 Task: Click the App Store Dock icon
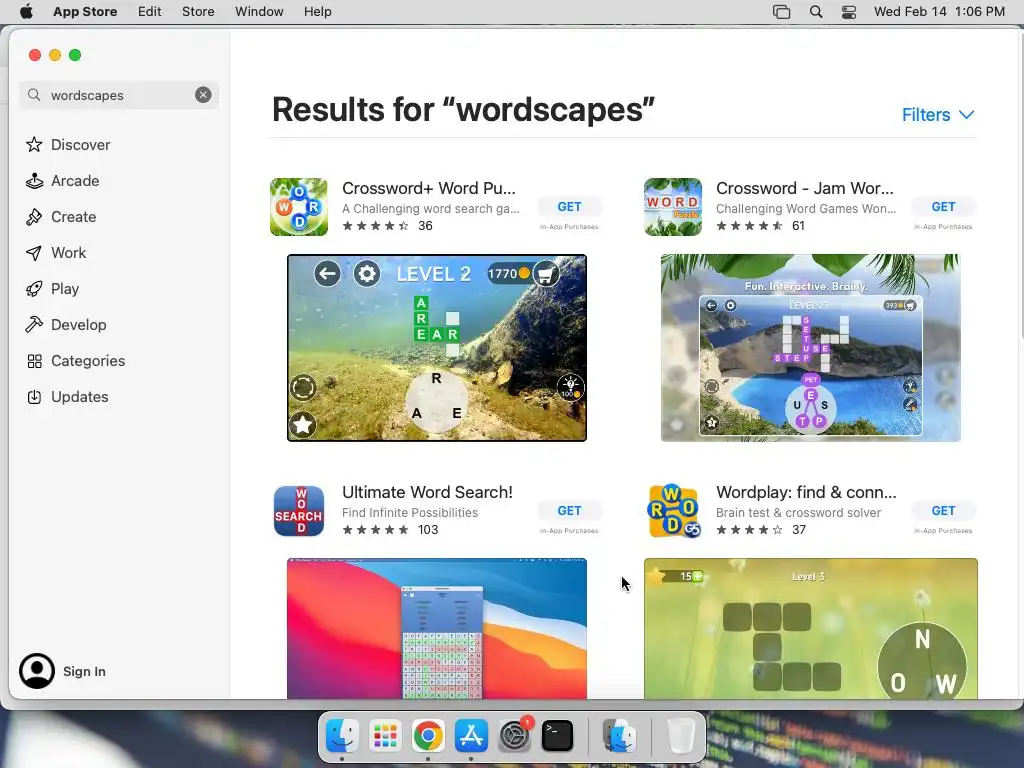471,735
